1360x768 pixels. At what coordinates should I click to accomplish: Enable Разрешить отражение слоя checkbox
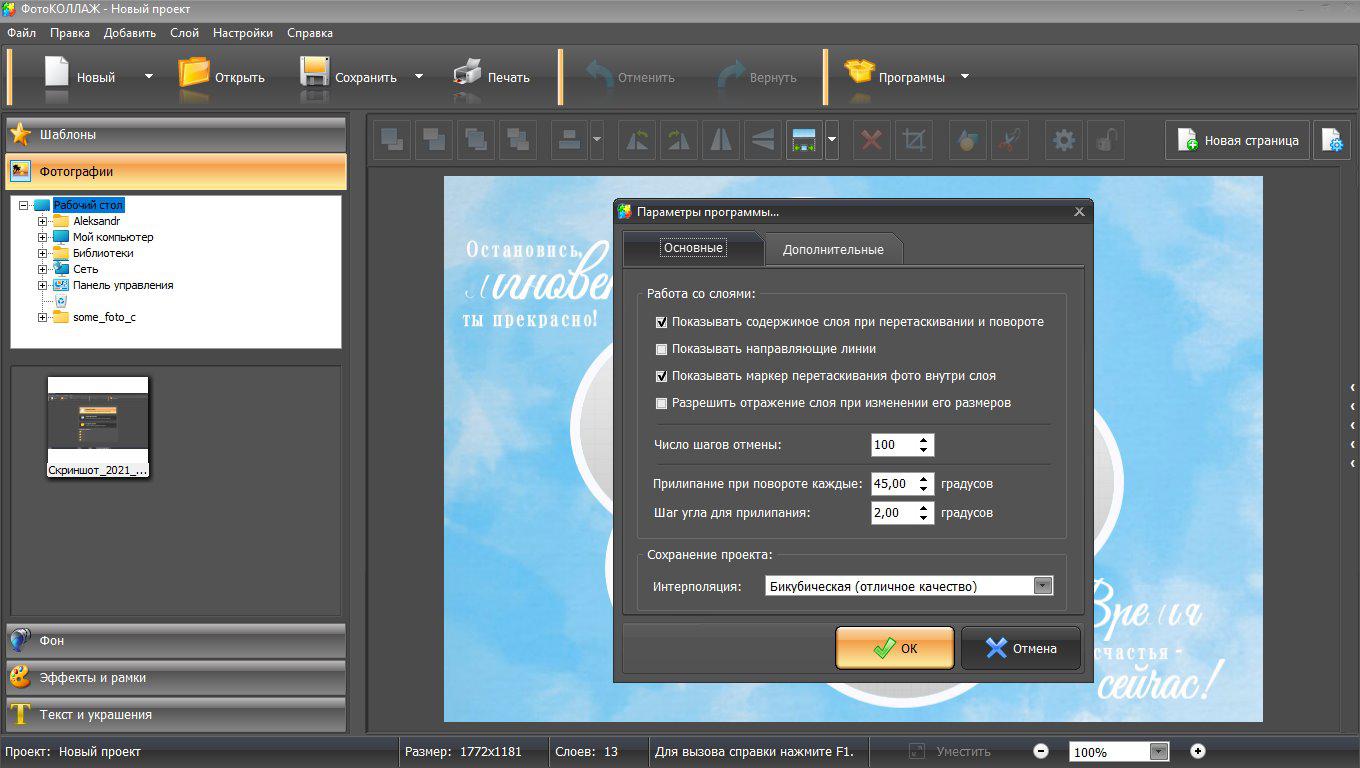pyautogui.click(x=661, y=403)
